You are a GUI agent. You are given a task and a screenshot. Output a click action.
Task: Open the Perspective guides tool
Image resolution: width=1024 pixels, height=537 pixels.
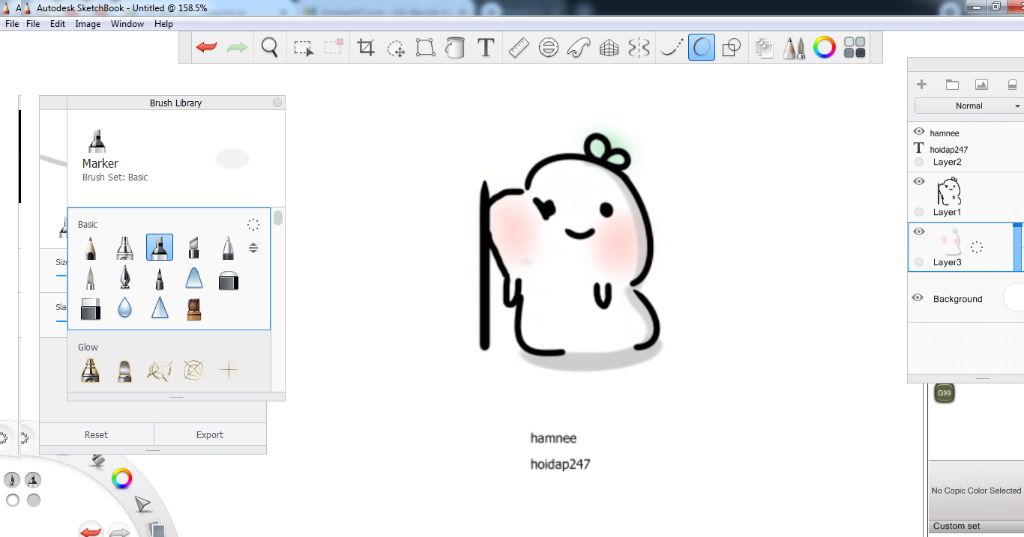click(x=609, y=47)
